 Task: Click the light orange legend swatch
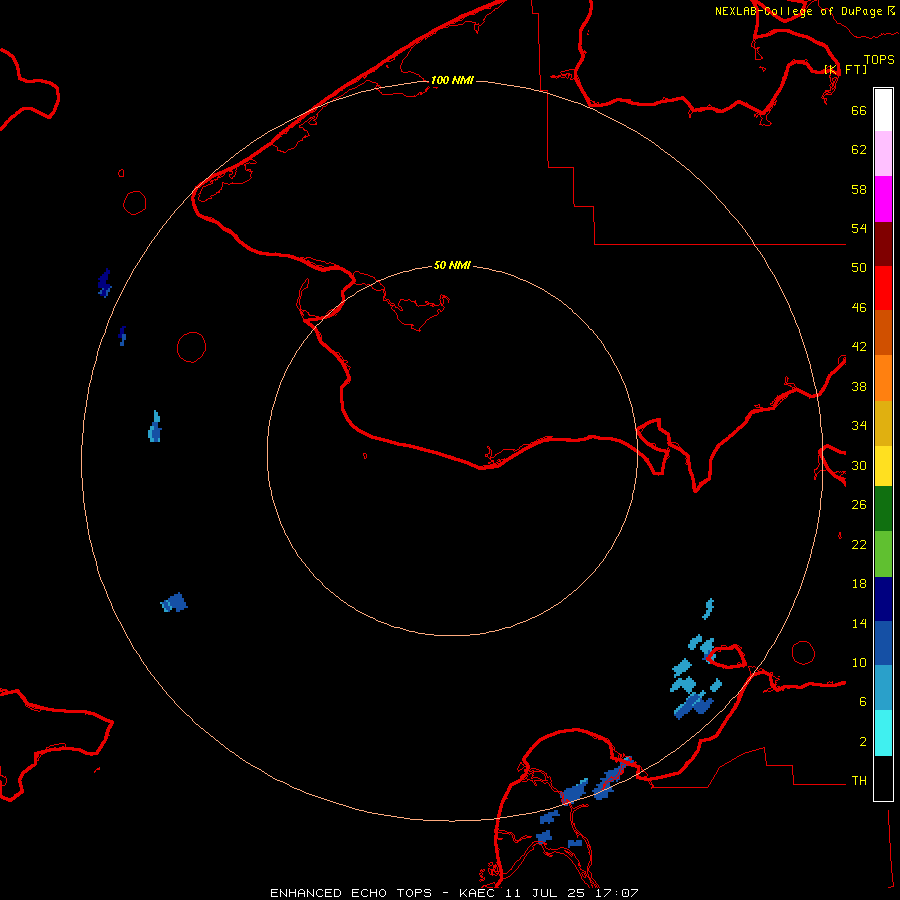[883, 378]
